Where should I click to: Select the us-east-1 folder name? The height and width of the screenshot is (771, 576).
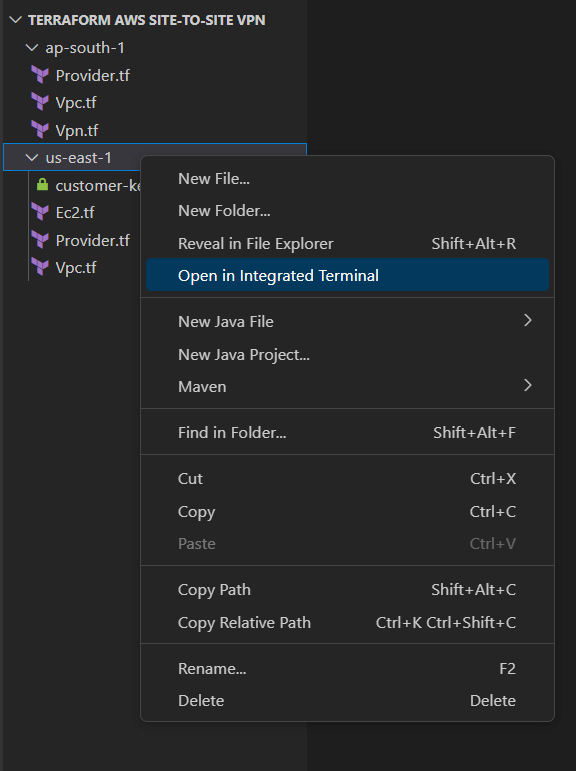78,158
